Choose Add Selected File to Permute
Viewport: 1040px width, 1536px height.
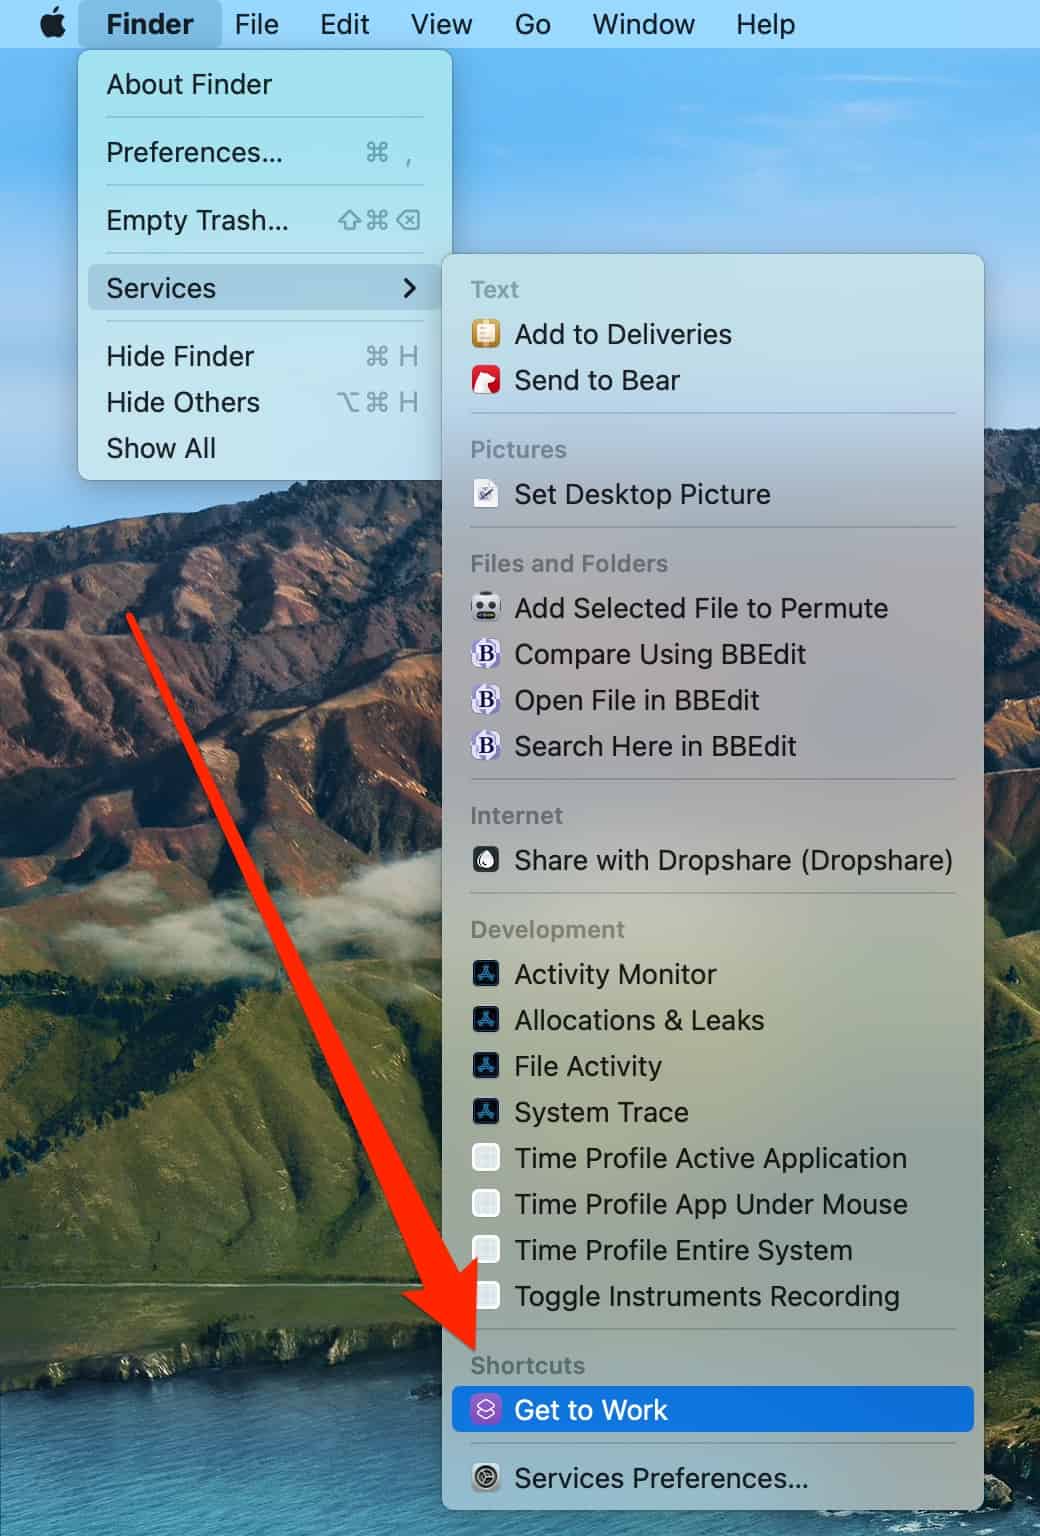pyautogui.click(x=712, y=608)
